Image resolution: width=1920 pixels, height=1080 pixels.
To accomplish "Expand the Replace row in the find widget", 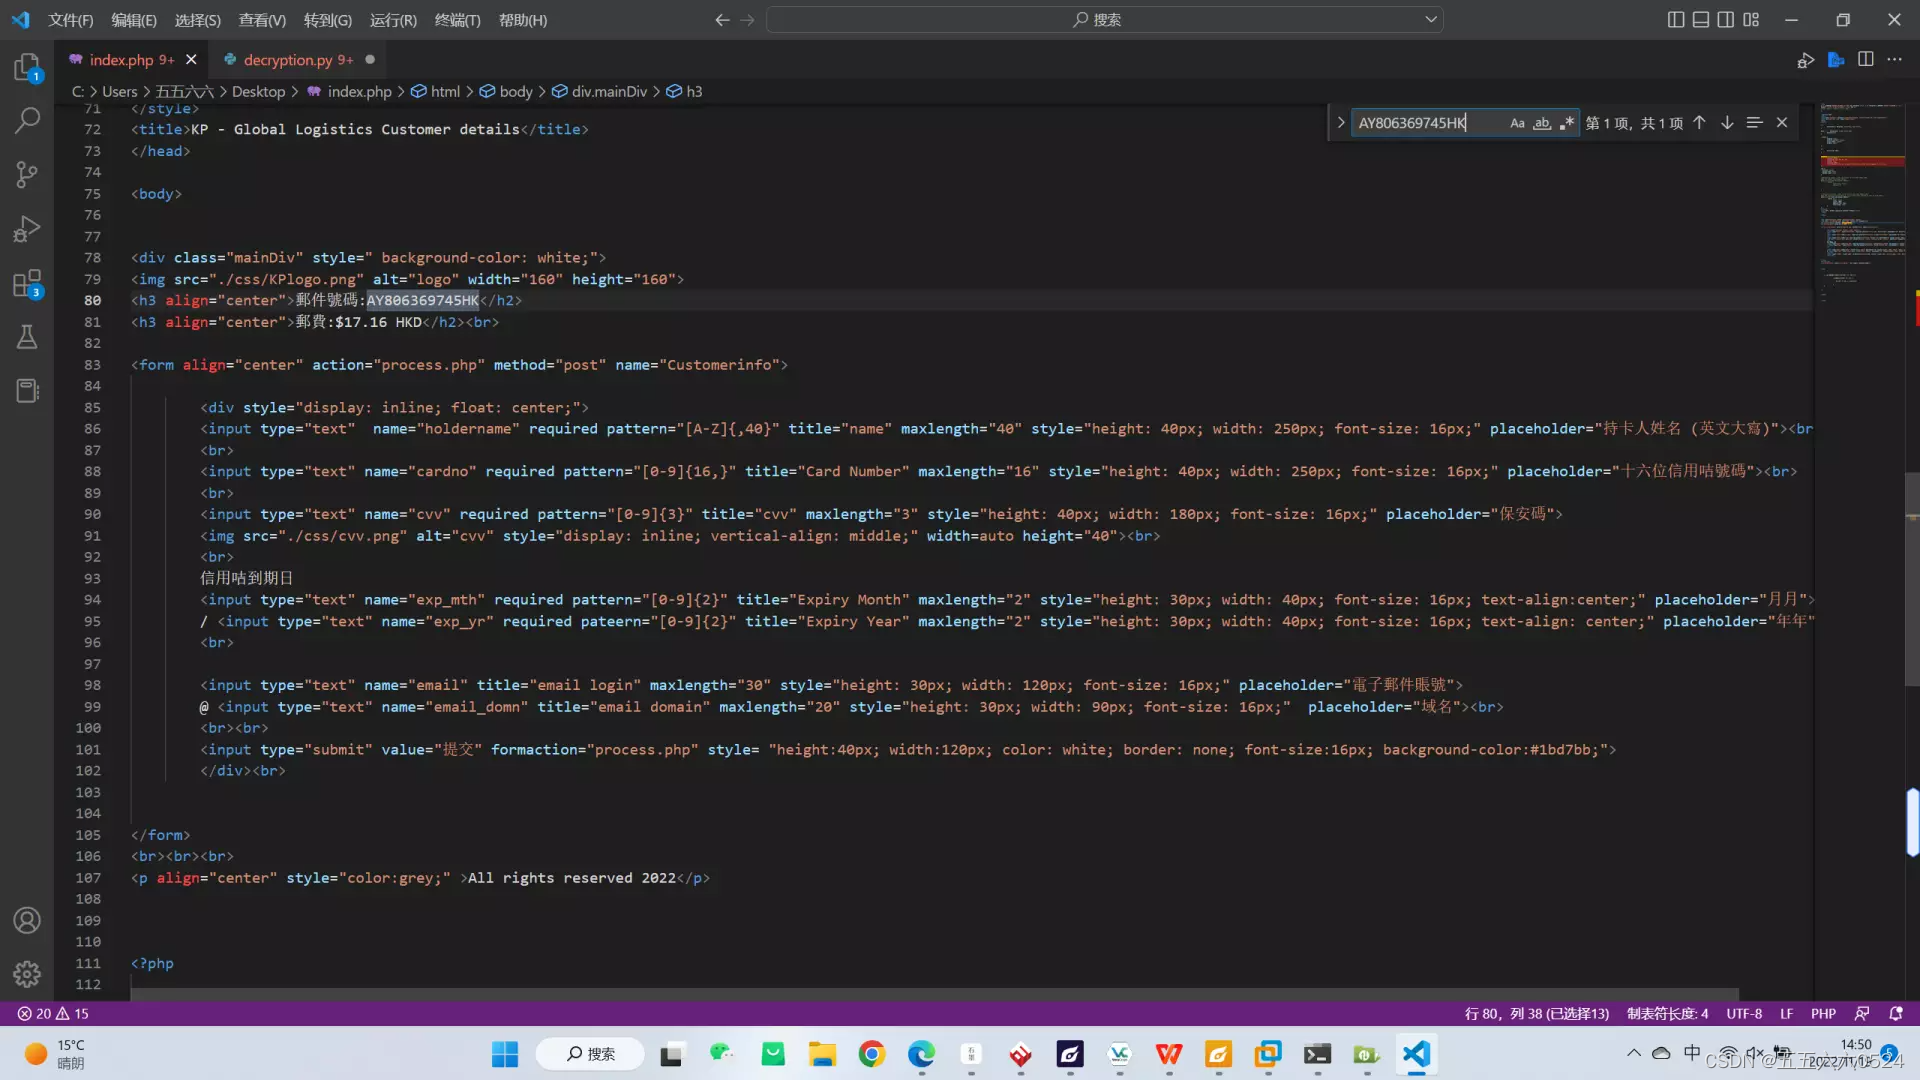I will click(1341, 123).
